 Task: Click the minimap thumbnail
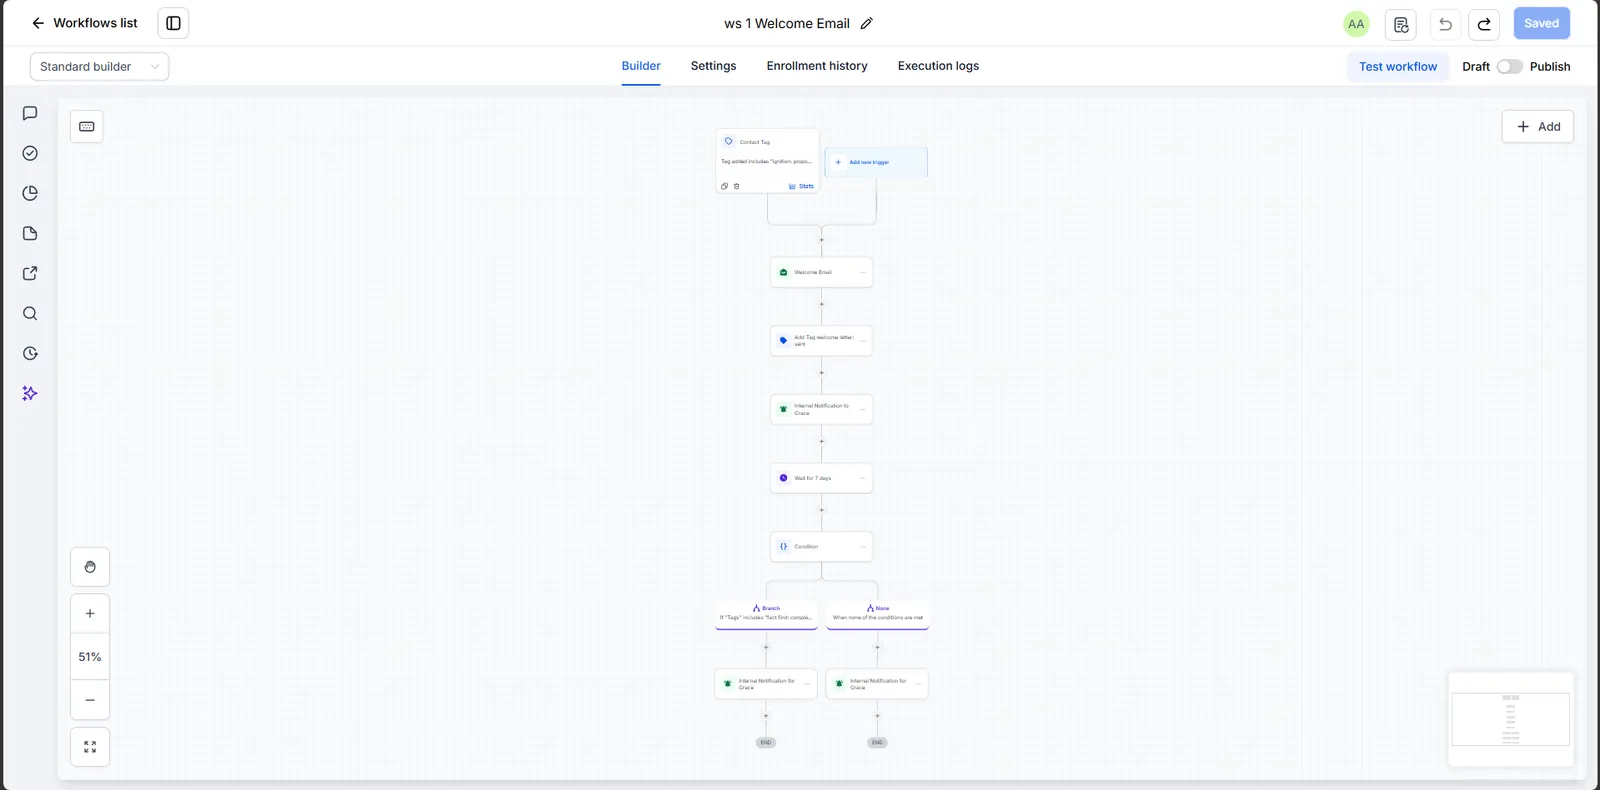[1511, 719]
